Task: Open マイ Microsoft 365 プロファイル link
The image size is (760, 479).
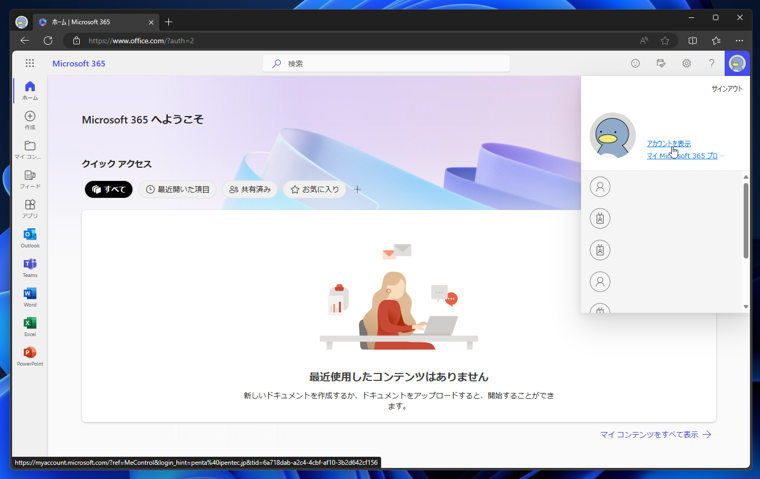Action: 685,156
